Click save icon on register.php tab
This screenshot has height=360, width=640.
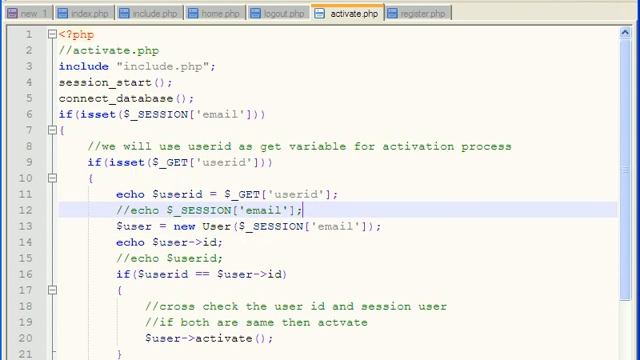392,13
